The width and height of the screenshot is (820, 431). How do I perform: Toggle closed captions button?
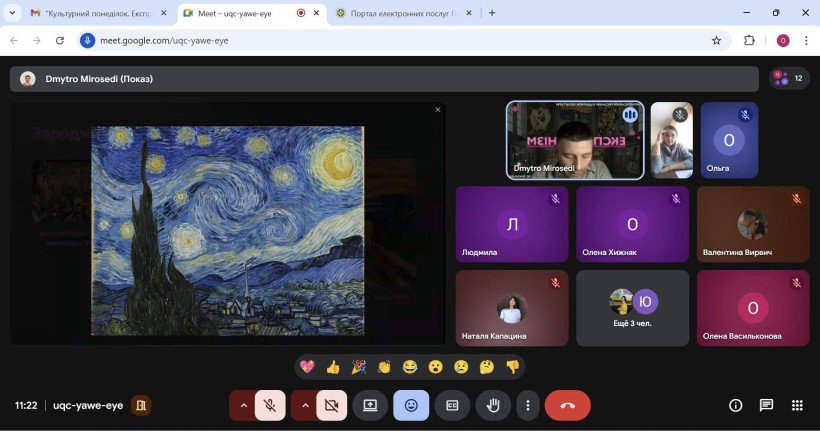coord(451,405)
